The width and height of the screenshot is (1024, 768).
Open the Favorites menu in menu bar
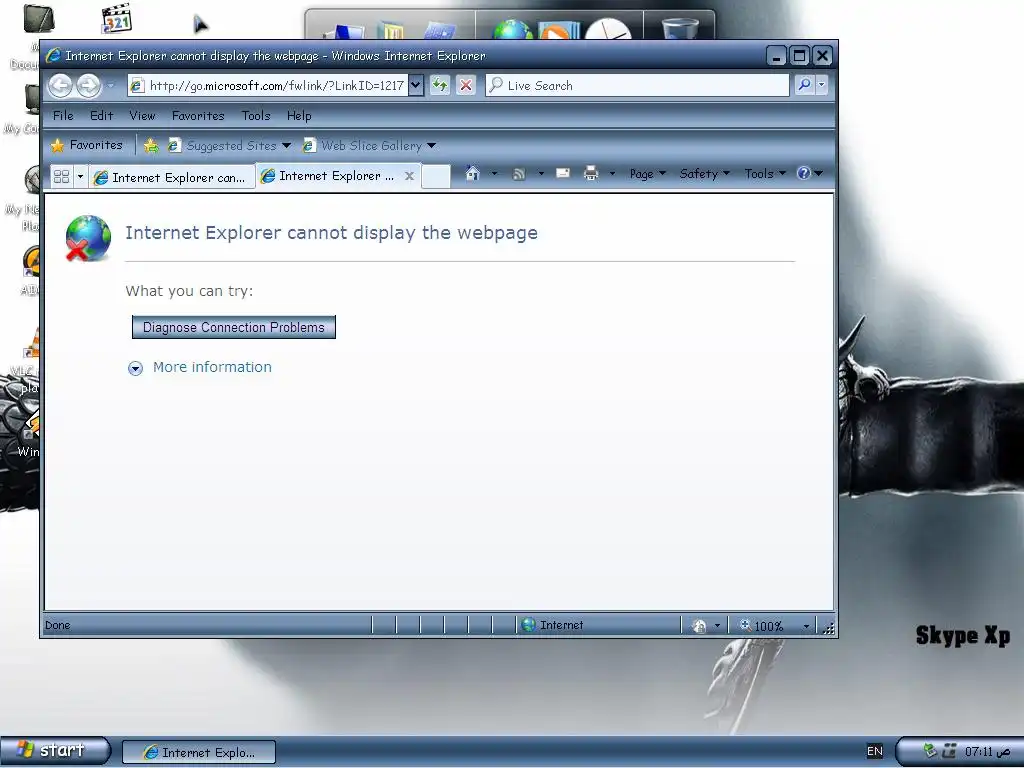point(198,116)
